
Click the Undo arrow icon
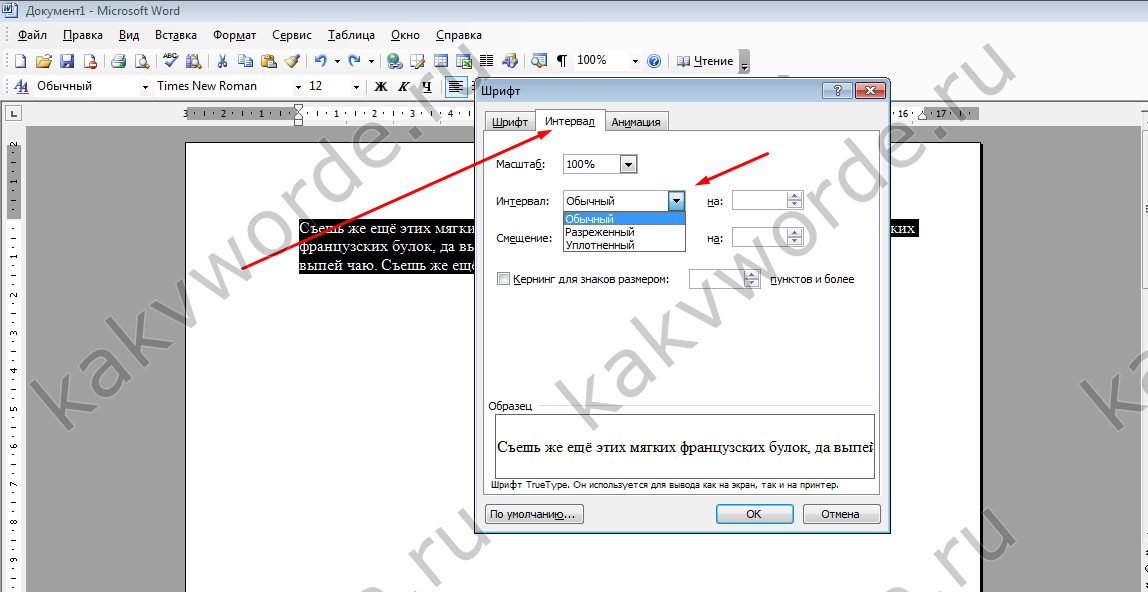(320, 61)
